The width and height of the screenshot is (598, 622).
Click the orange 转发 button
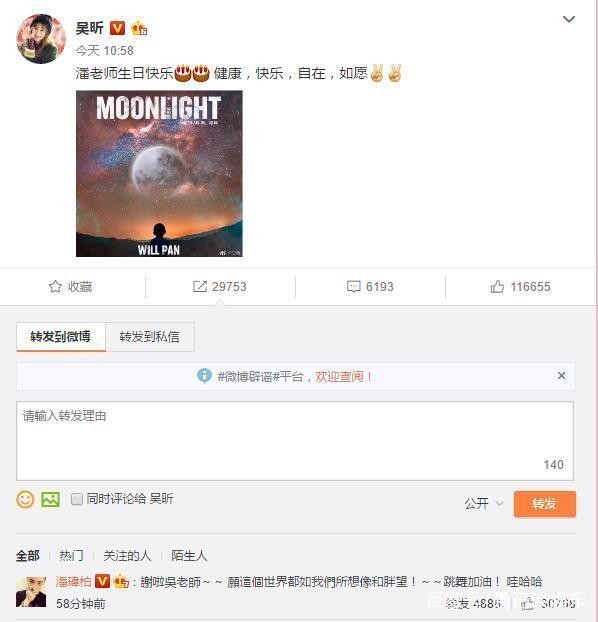point(544,504)
